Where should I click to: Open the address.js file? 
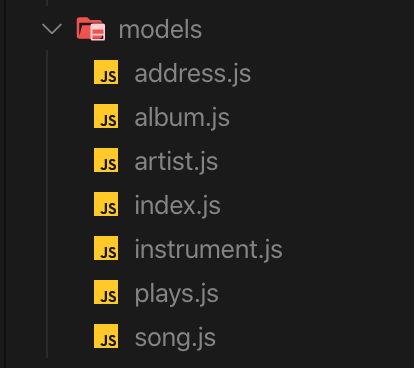click(192, 74)
